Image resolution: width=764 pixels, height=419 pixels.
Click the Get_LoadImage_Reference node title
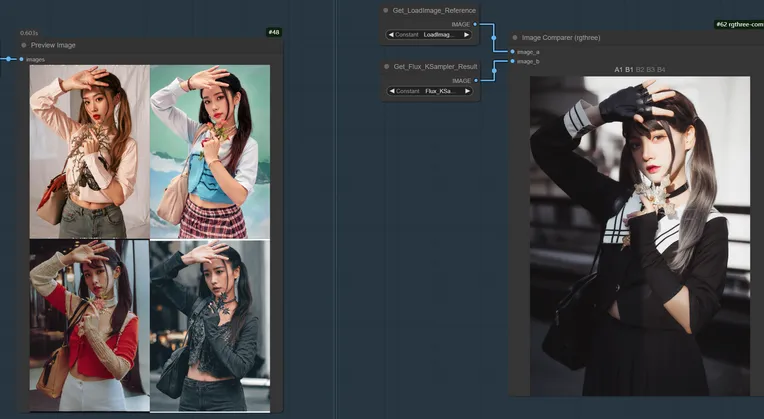tap(434, 10)
